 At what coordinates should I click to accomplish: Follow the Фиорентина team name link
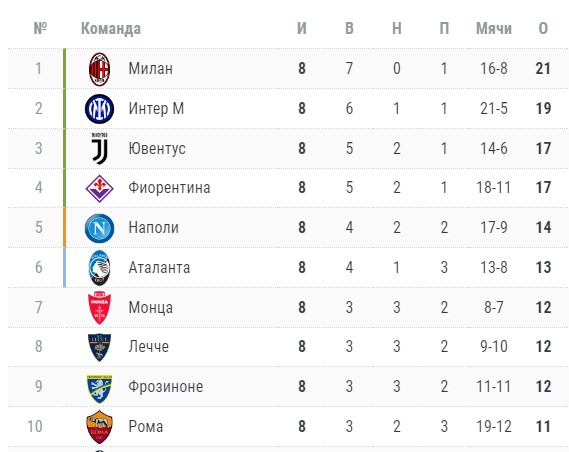[169, 188]
